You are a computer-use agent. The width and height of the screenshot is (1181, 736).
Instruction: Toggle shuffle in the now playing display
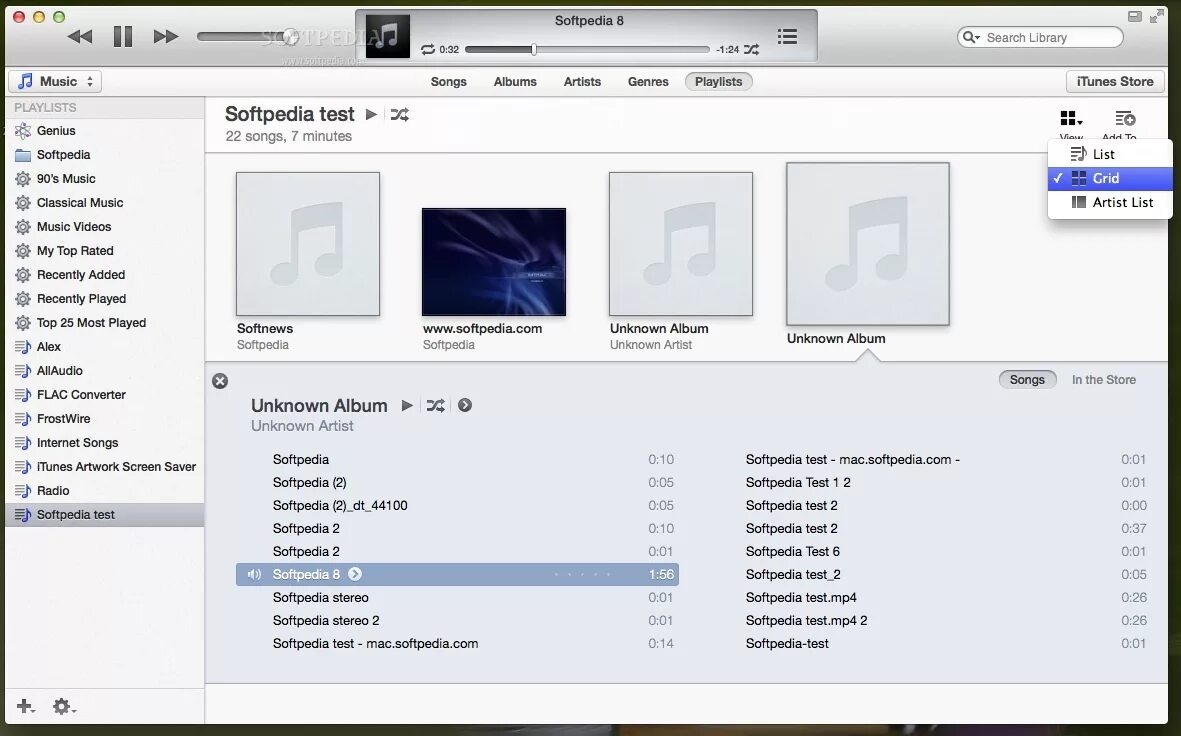click(x=752, y=50)
